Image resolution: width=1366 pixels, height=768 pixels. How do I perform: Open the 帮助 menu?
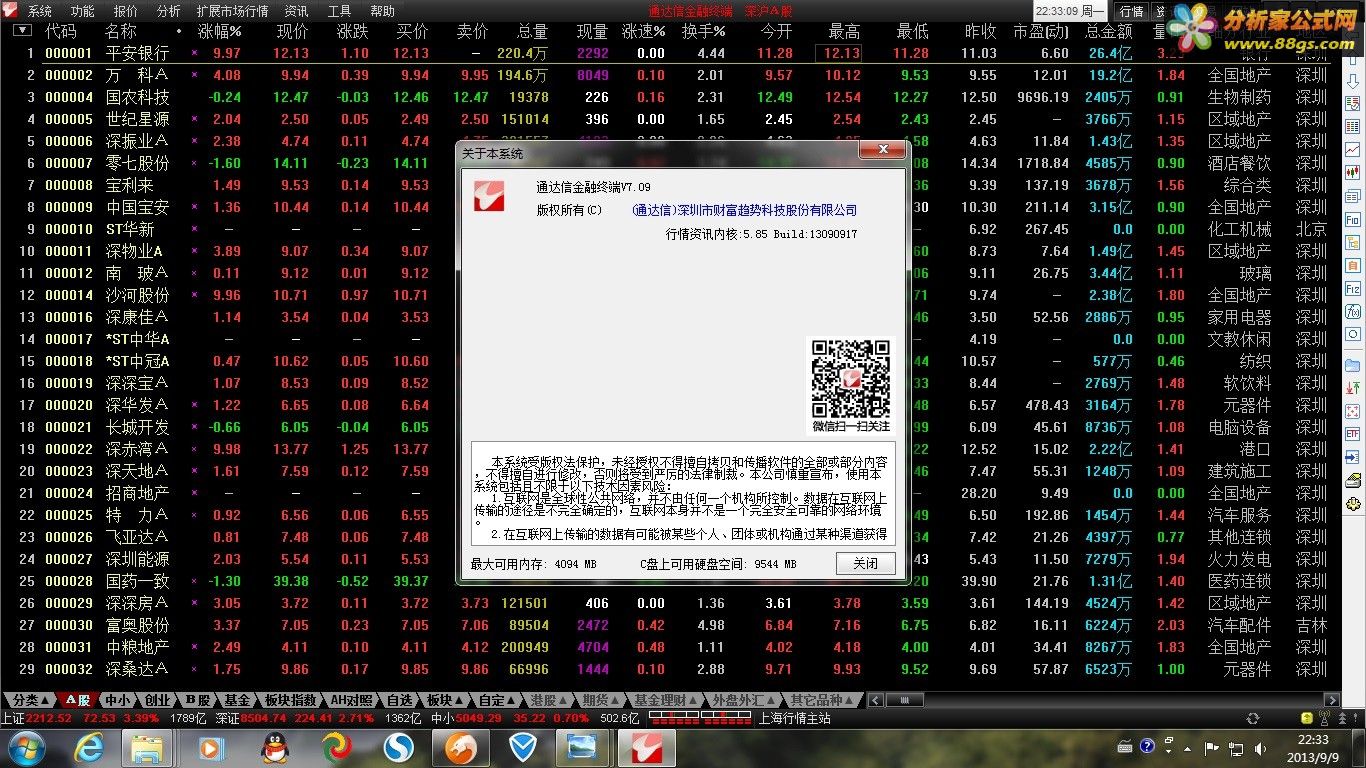coord(383,11)
